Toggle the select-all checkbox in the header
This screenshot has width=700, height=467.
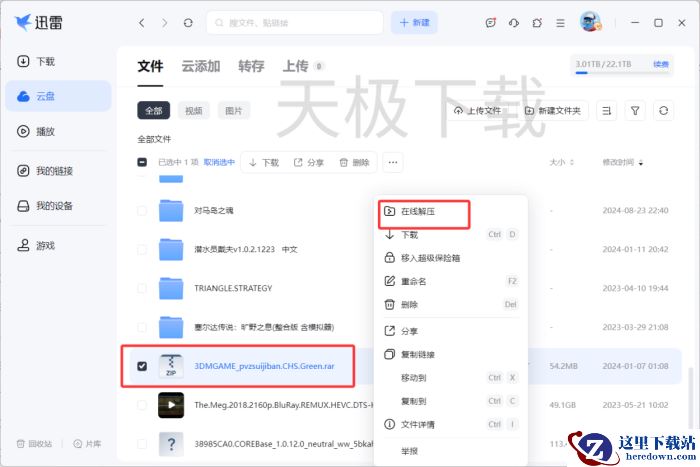tap(142, 162)
